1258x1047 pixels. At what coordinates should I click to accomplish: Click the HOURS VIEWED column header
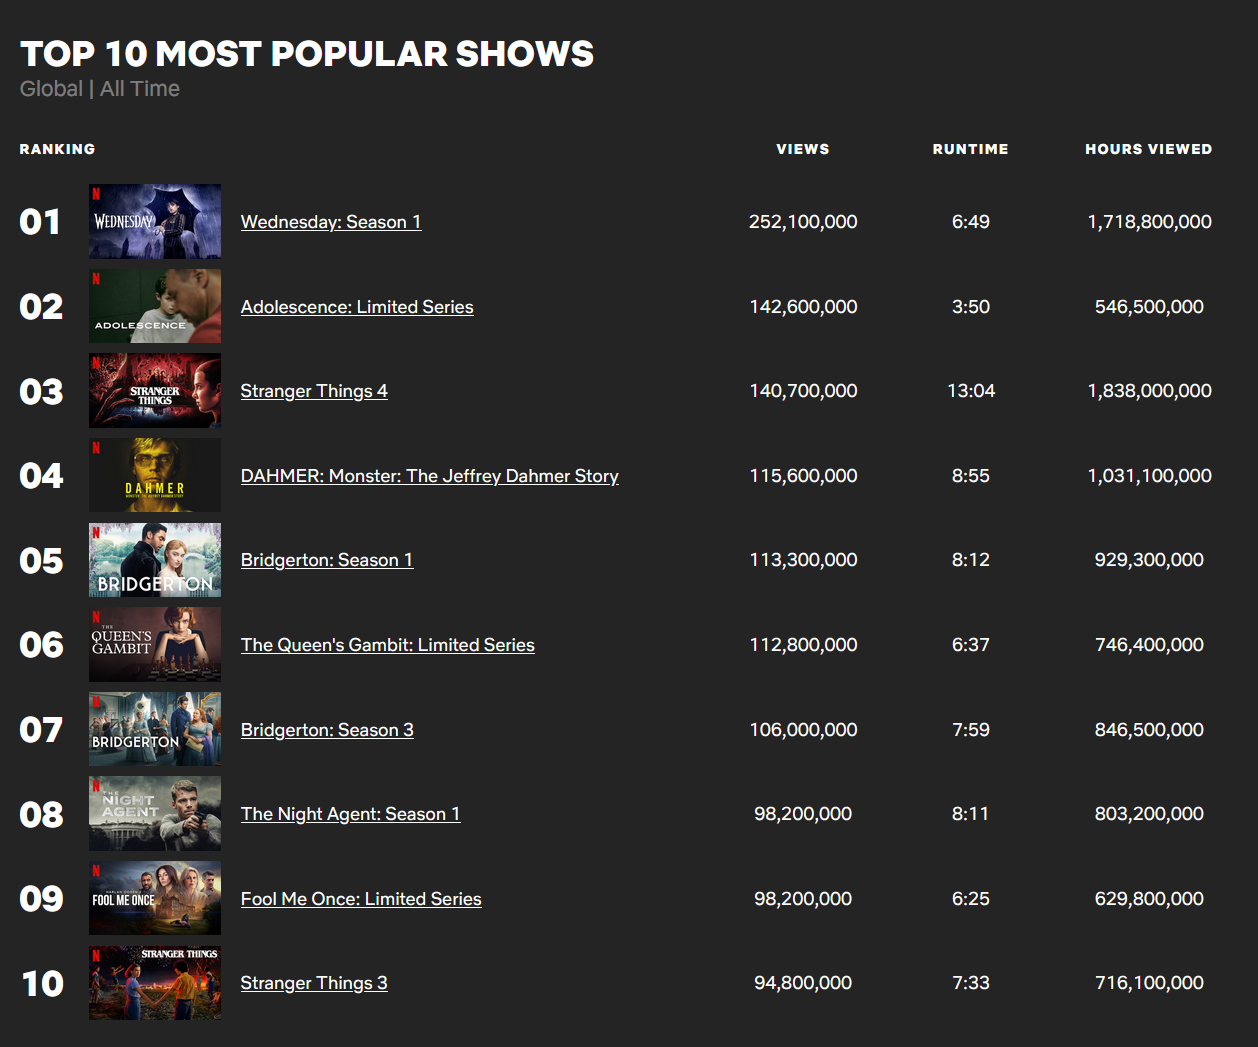pos(1149,149)
